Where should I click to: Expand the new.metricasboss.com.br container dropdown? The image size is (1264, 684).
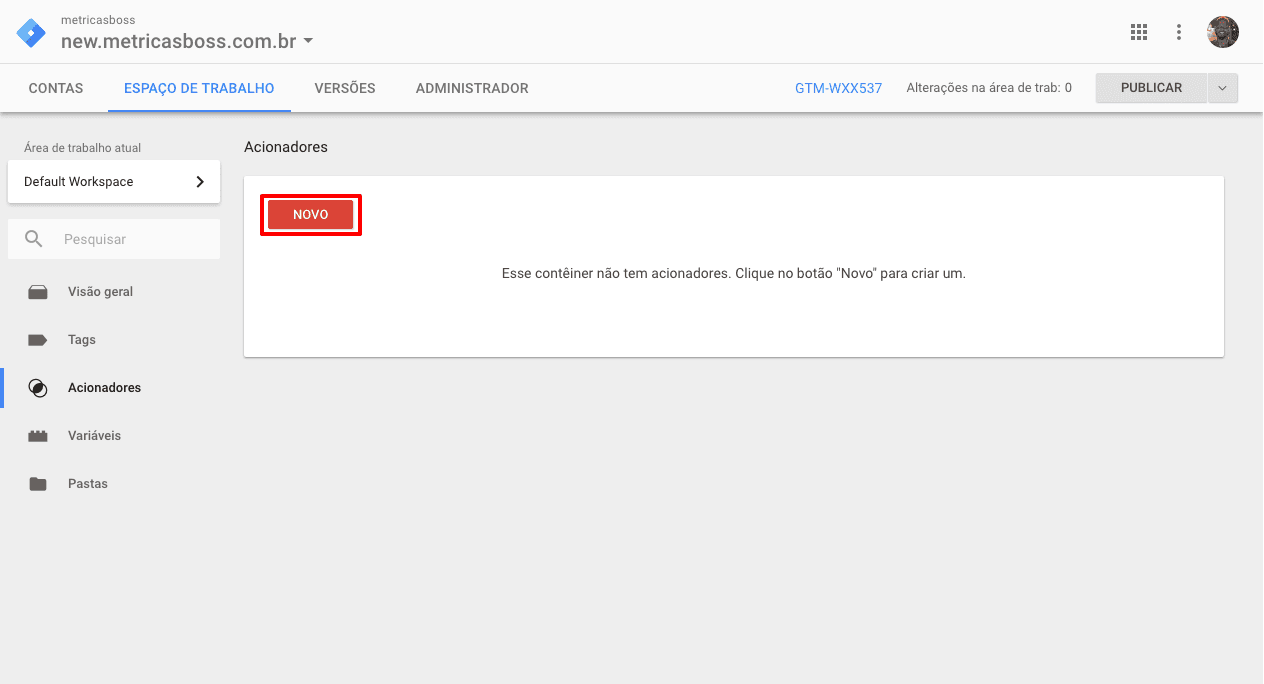click(x=308, y=42)
